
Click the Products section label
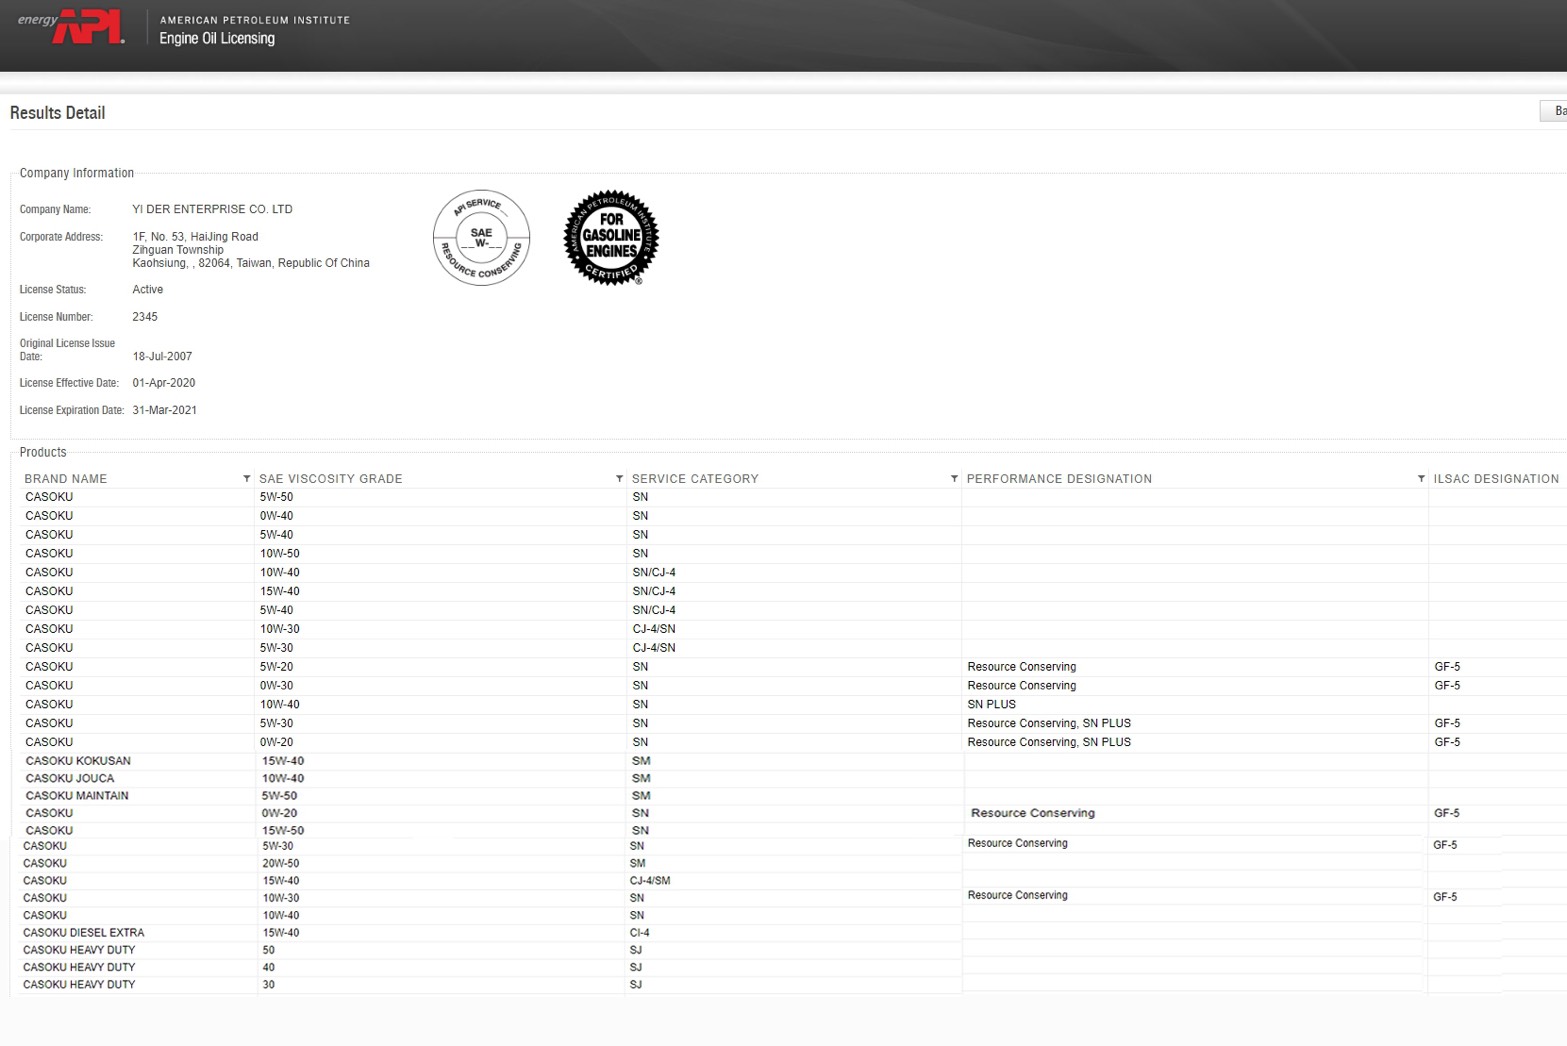click(43, 452)
